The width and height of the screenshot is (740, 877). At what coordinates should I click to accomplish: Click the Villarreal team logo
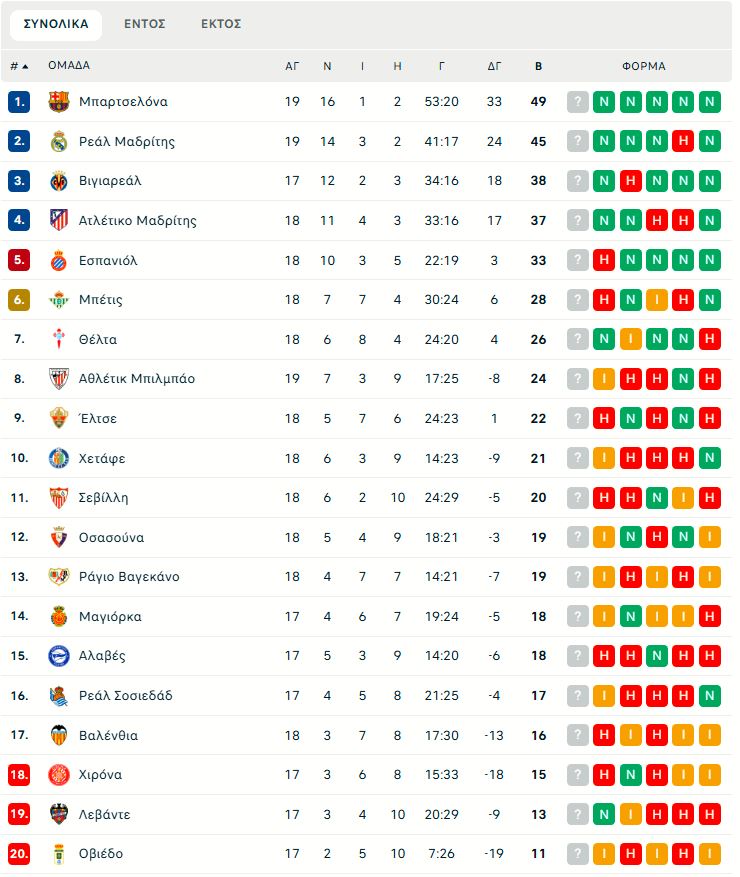tap(59, 181)
